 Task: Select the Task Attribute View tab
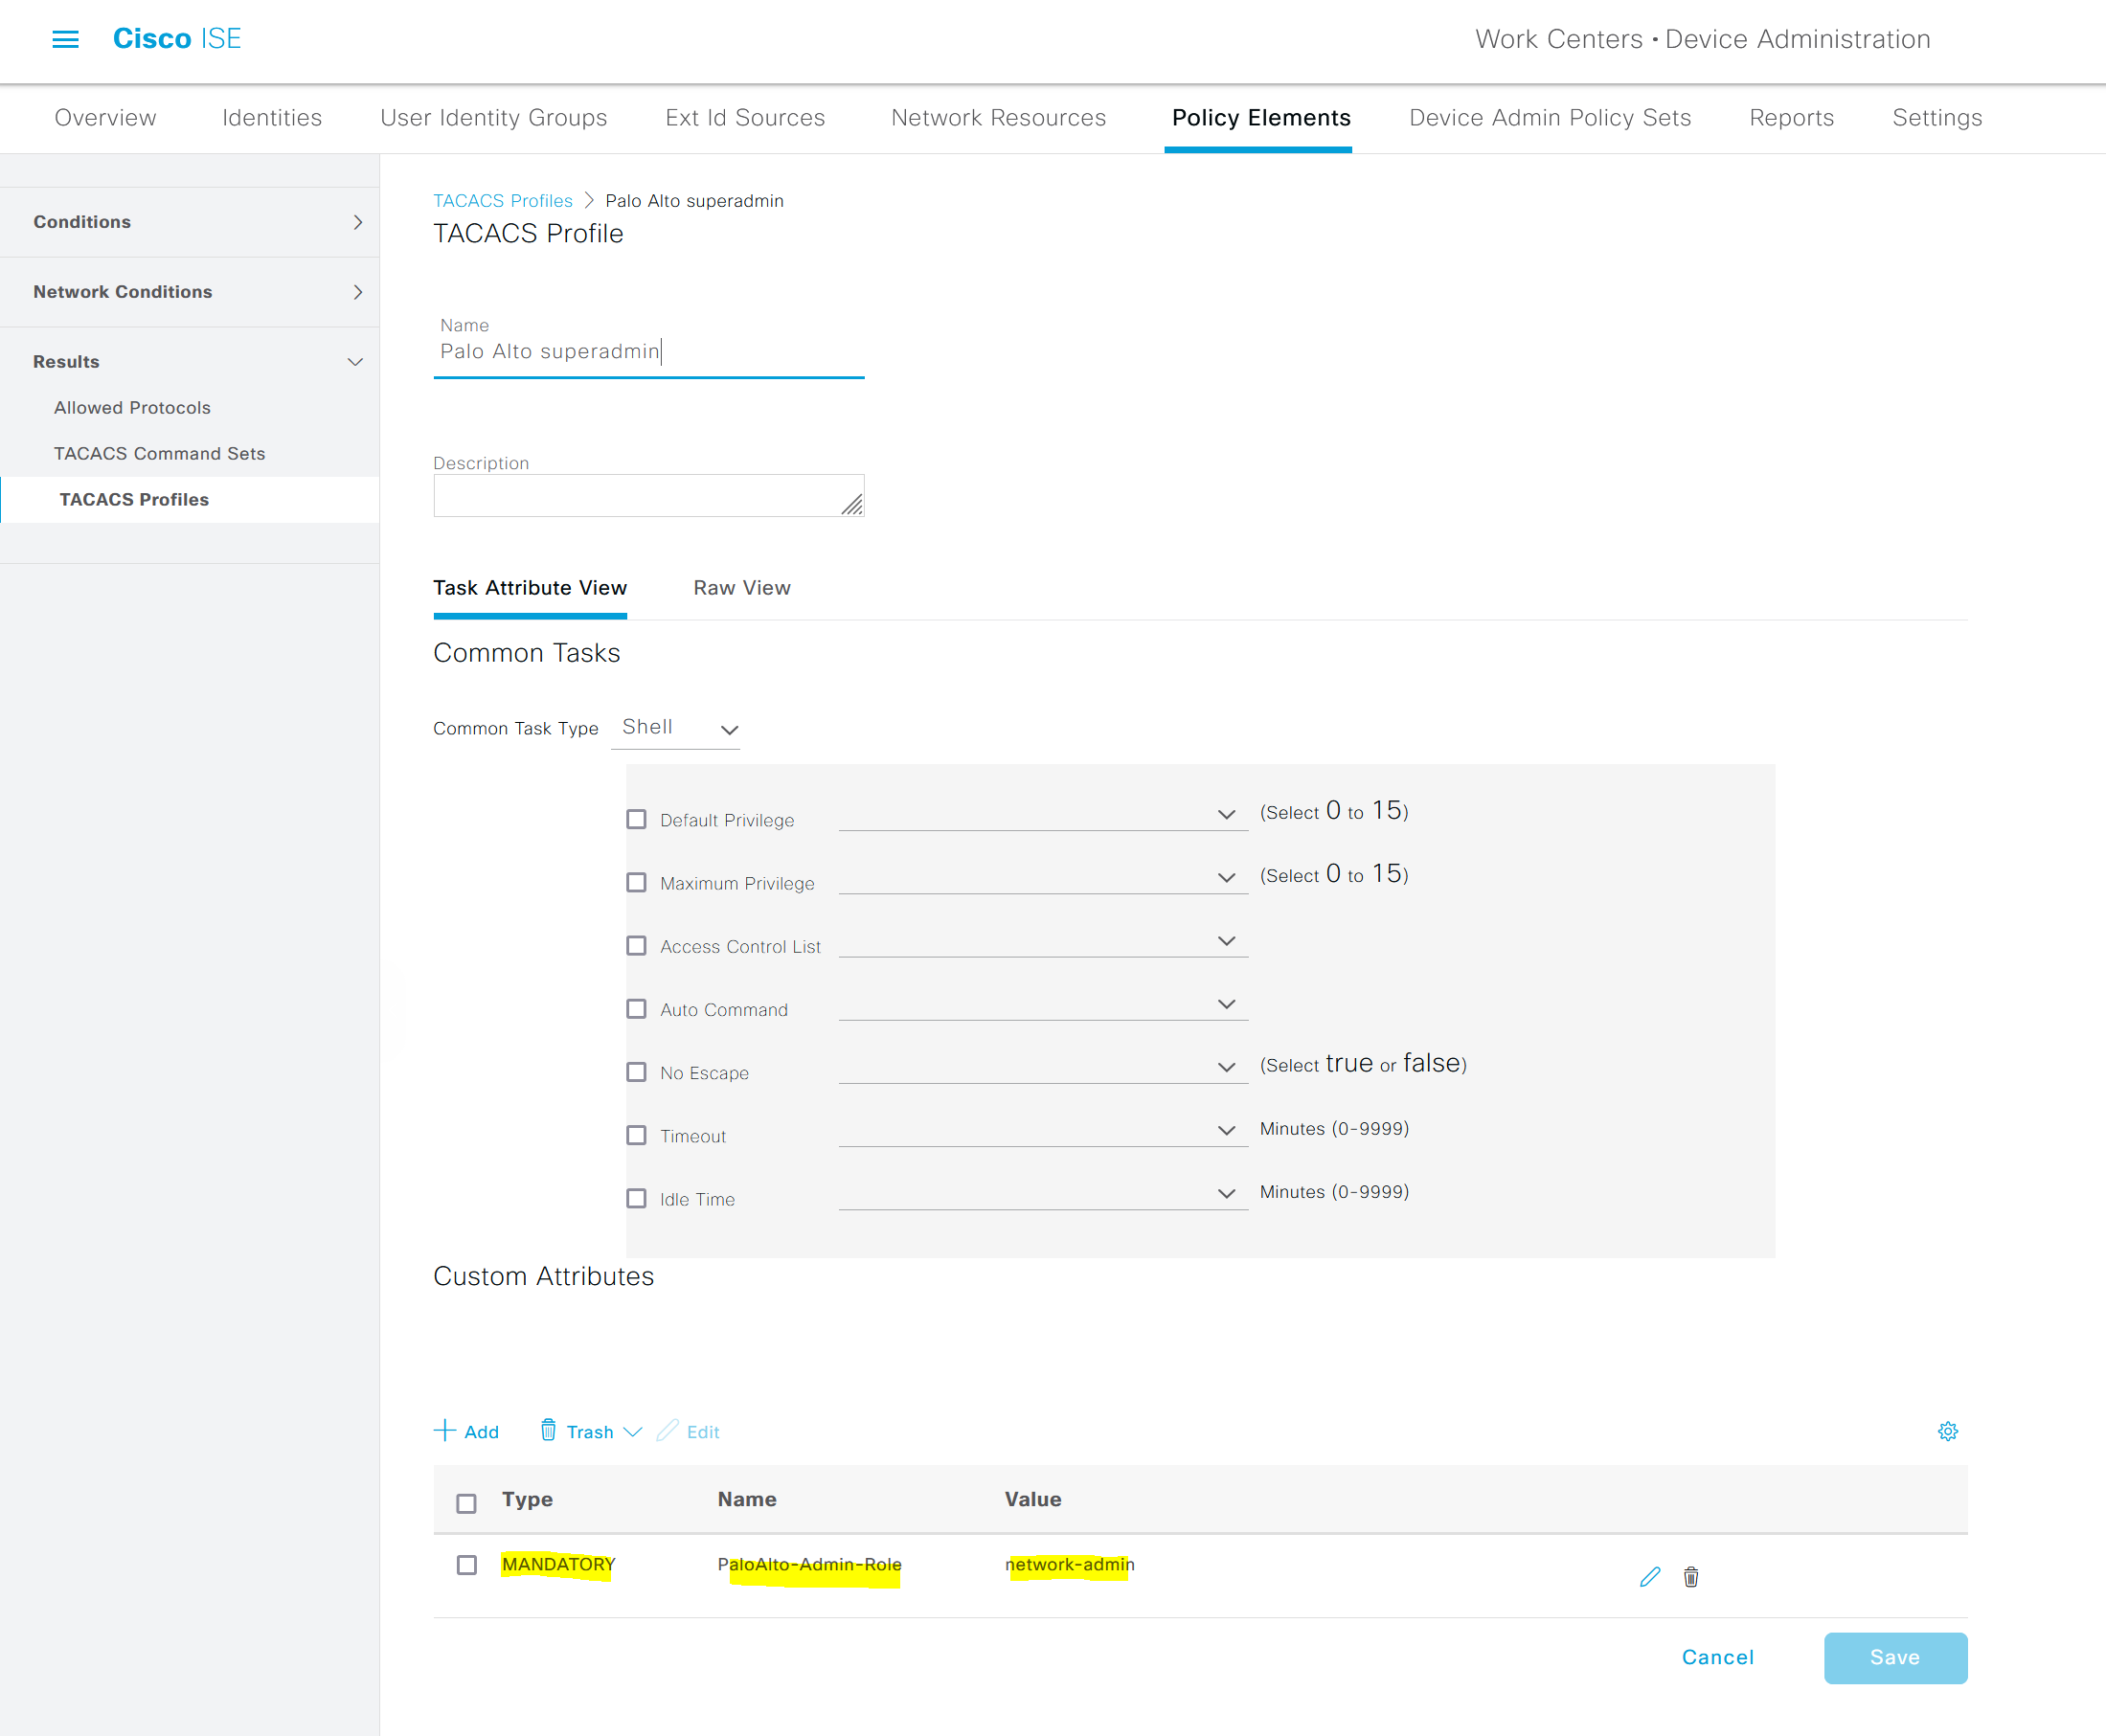tap(530, 588)
